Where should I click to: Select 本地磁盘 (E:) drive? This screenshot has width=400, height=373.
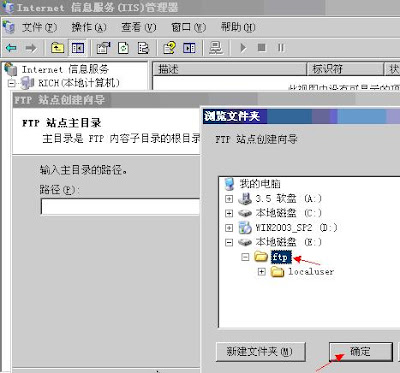[x=289, y=242]
